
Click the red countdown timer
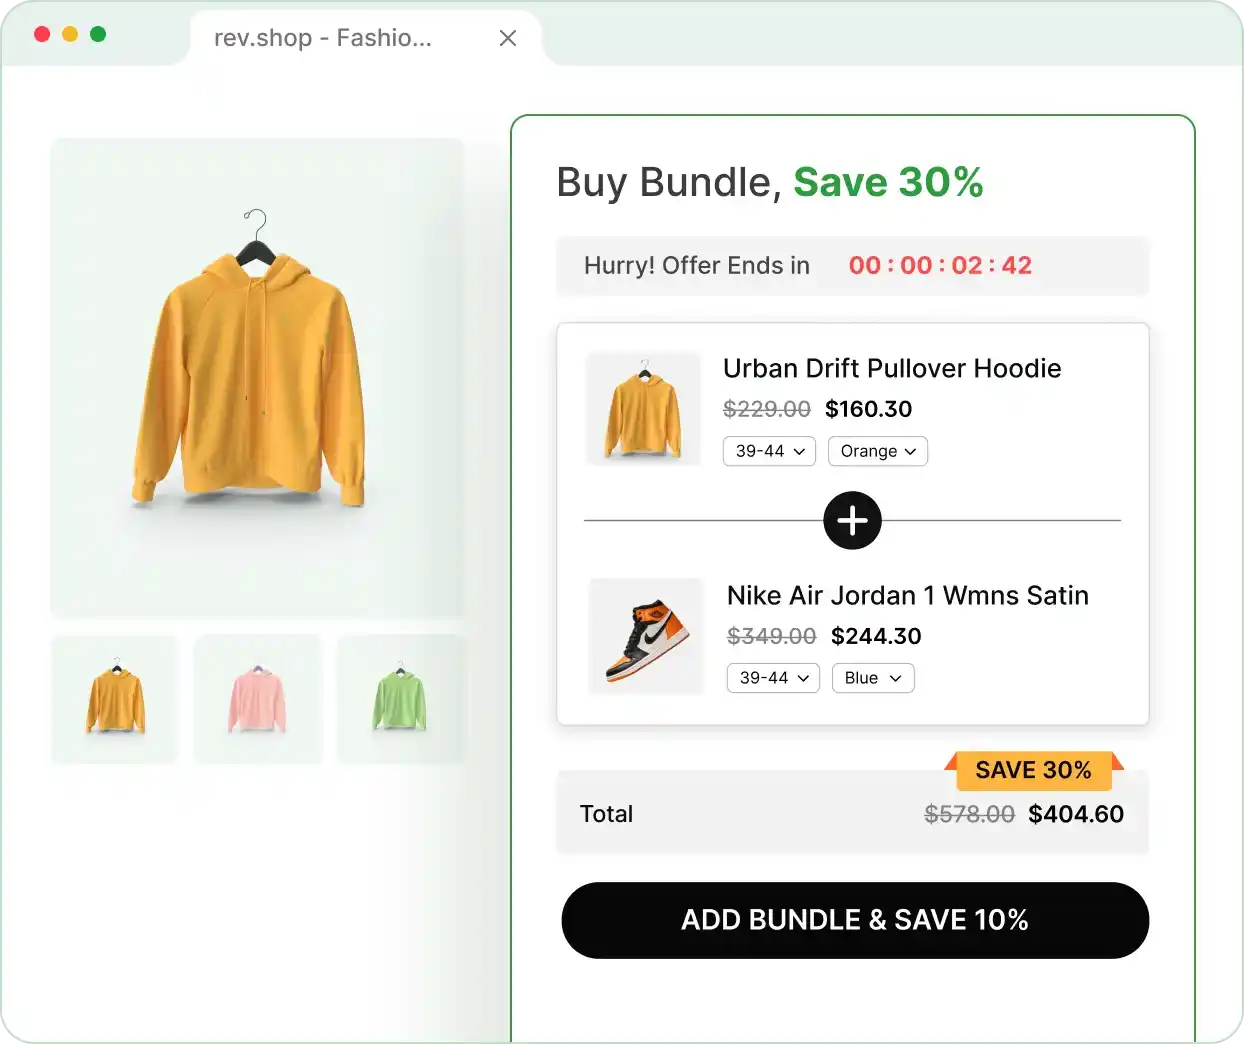pos(939,266)
